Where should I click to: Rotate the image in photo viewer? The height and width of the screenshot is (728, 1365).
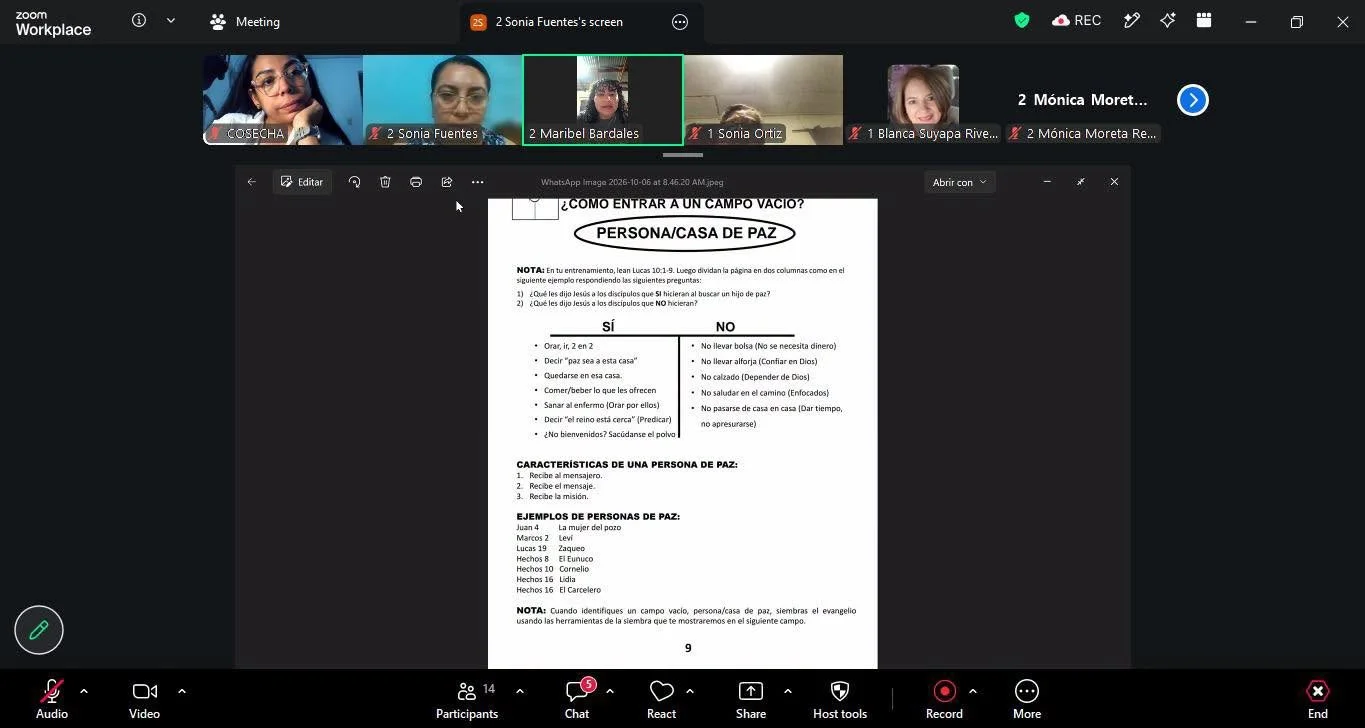click(354, 182)
